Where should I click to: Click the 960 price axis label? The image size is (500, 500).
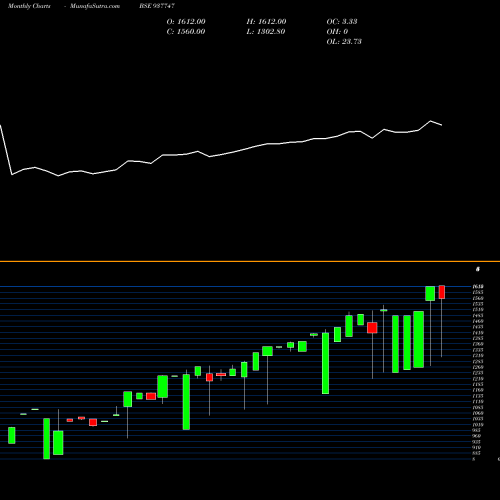click(477, 436)
